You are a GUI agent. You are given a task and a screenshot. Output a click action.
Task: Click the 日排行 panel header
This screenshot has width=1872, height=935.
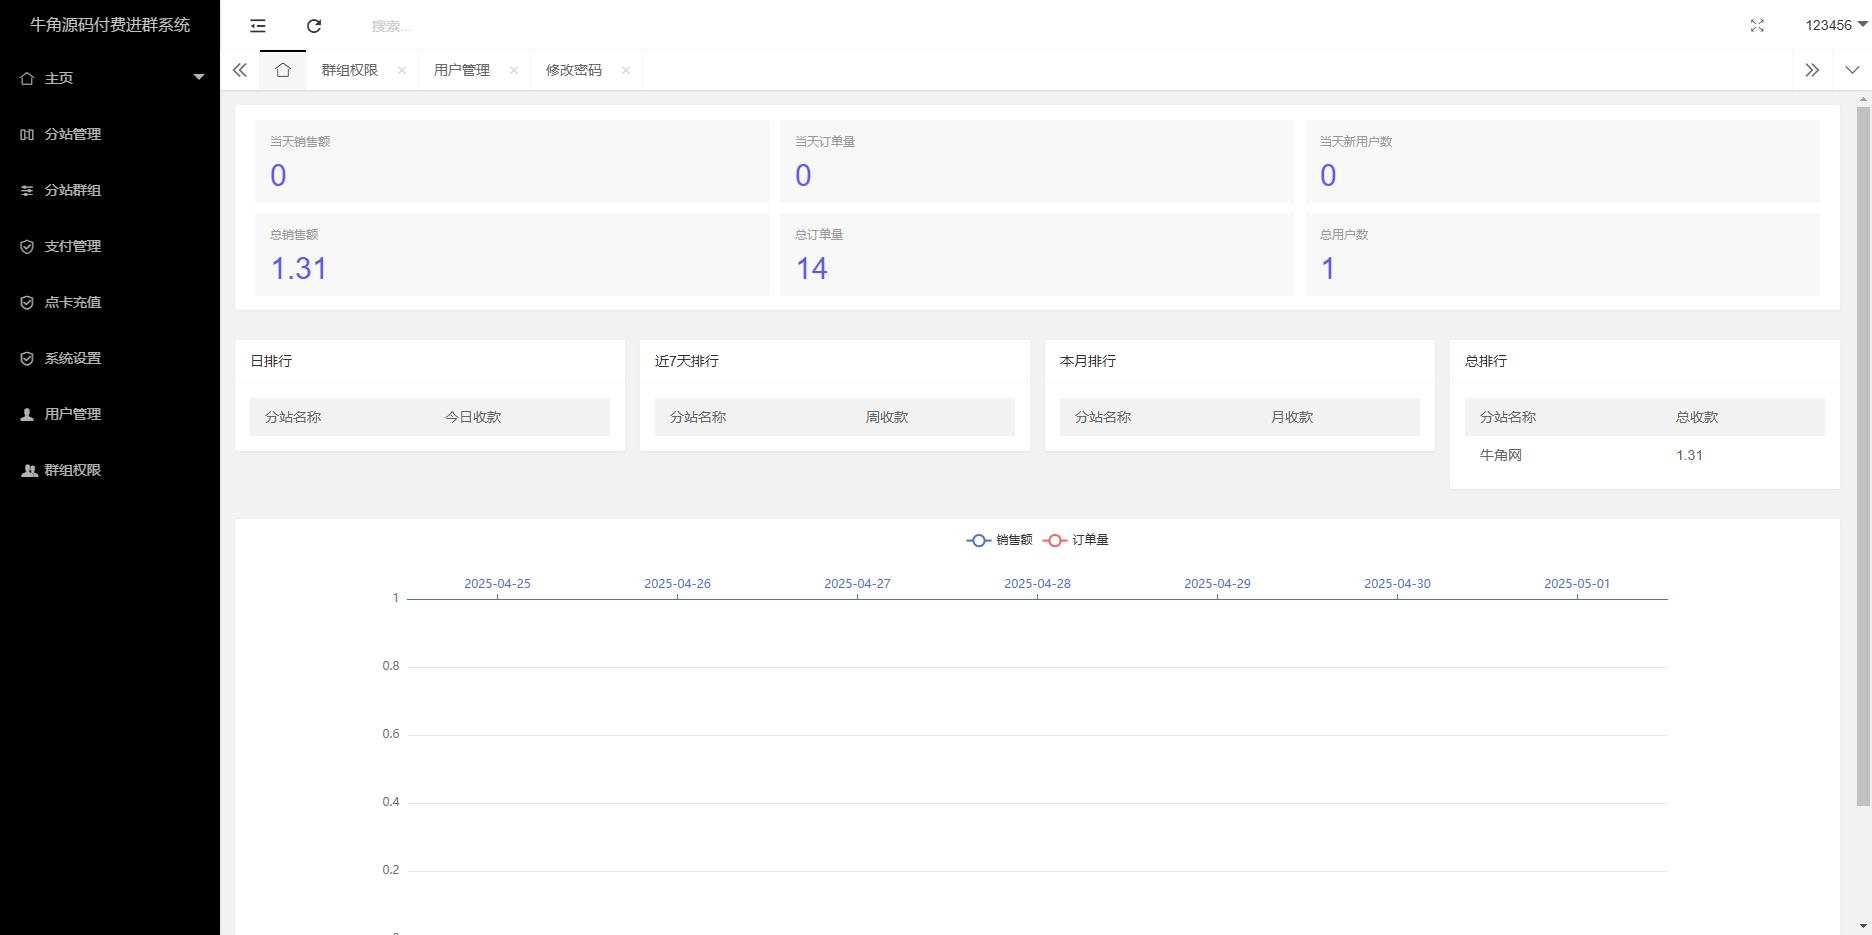[430, 361]
